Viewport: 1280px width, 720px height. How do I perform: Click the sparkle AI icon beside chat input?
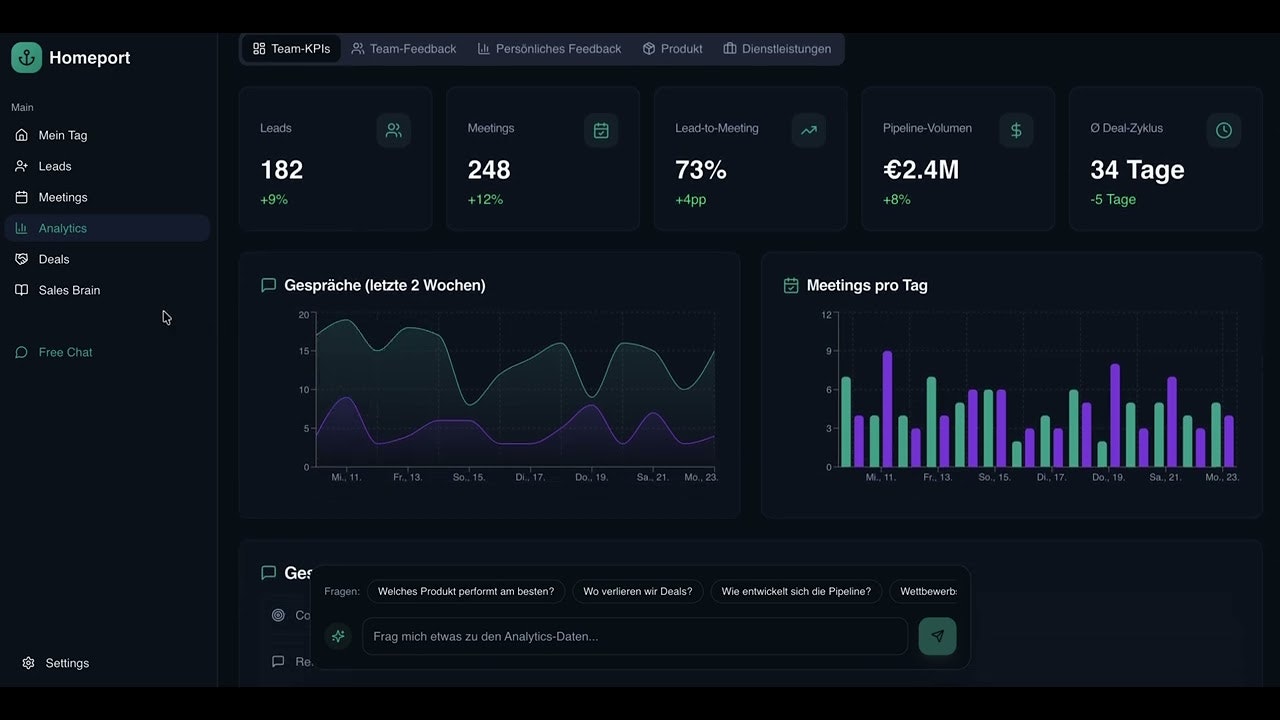(x=338, y=636)
